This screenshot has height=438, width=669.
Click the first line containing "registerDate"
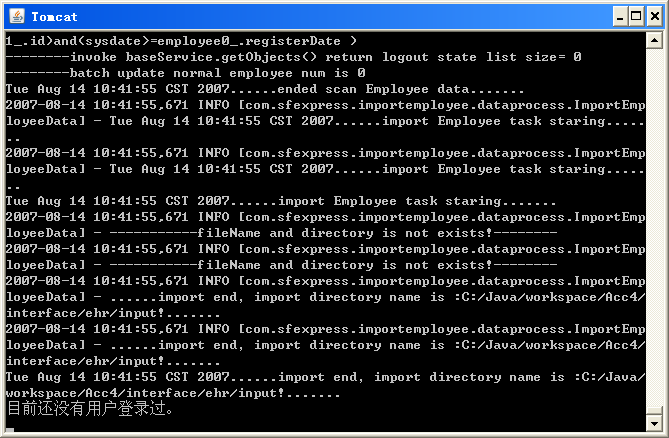[x=181, y=41]
